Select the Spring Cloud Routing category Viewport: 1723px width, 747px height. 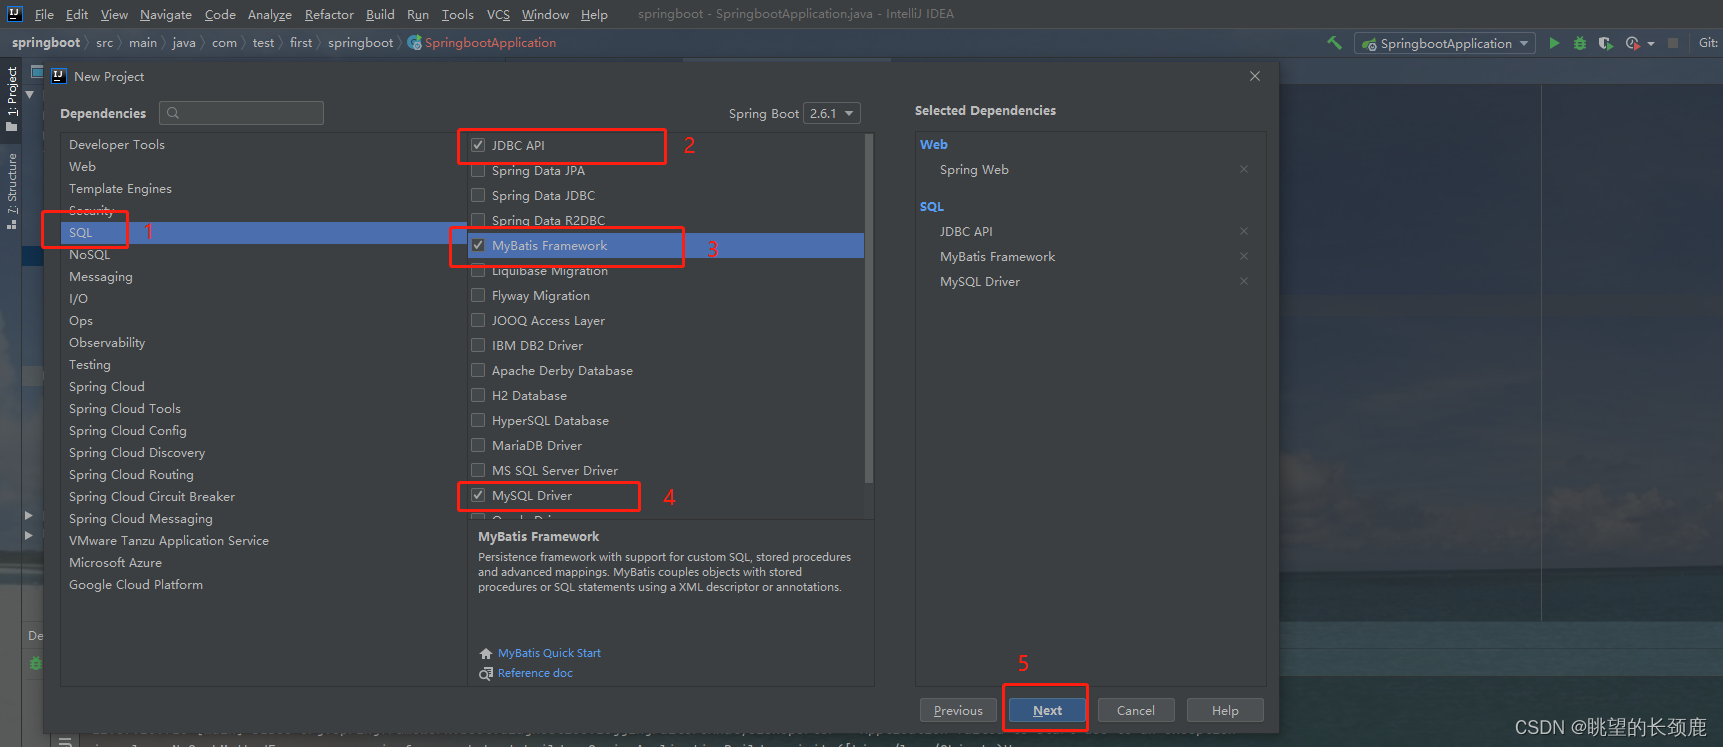tap(263, 474)
